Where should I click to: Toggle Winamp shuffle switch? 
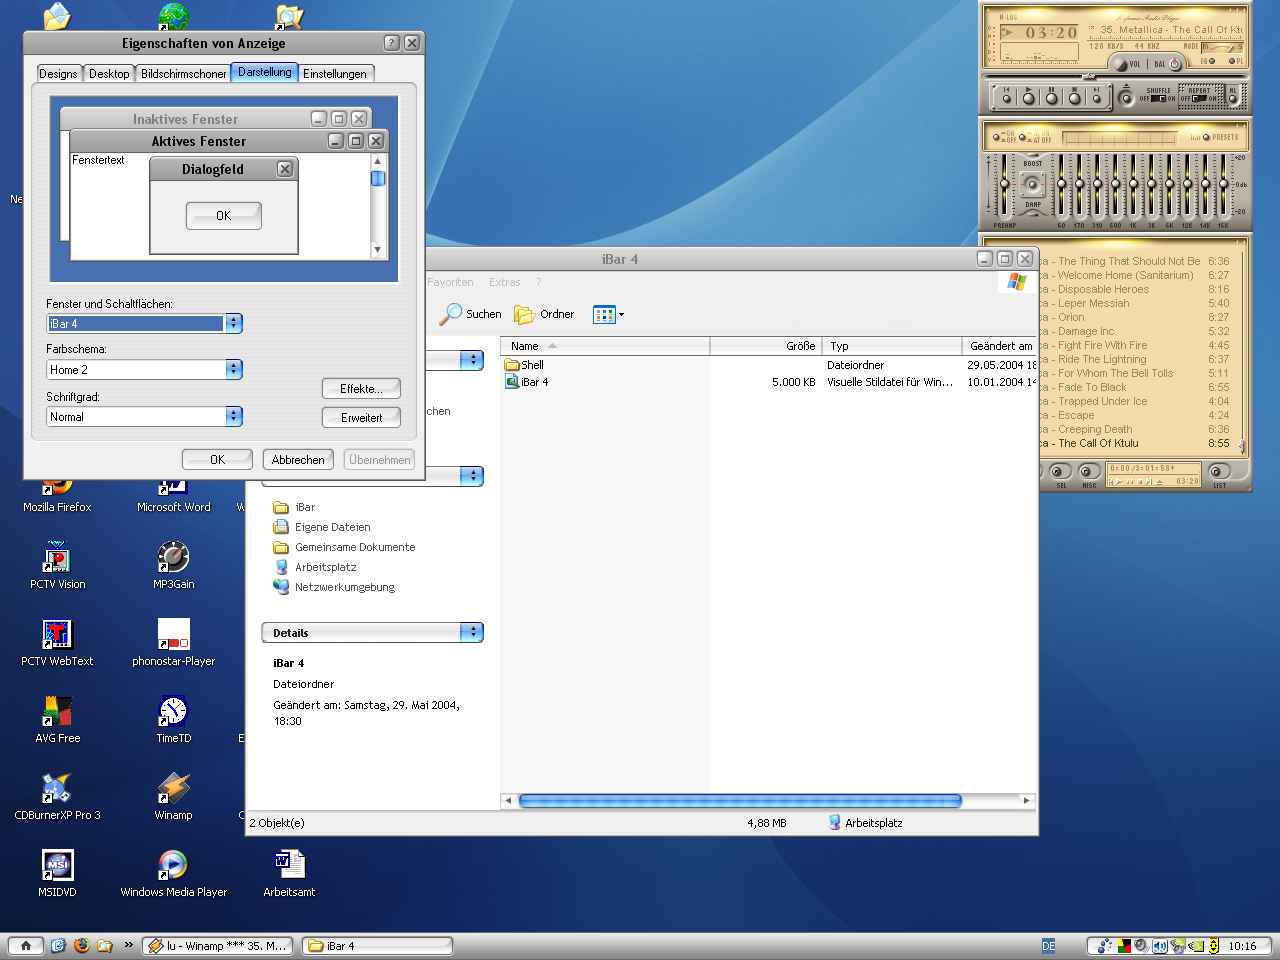pos(1159,98)
